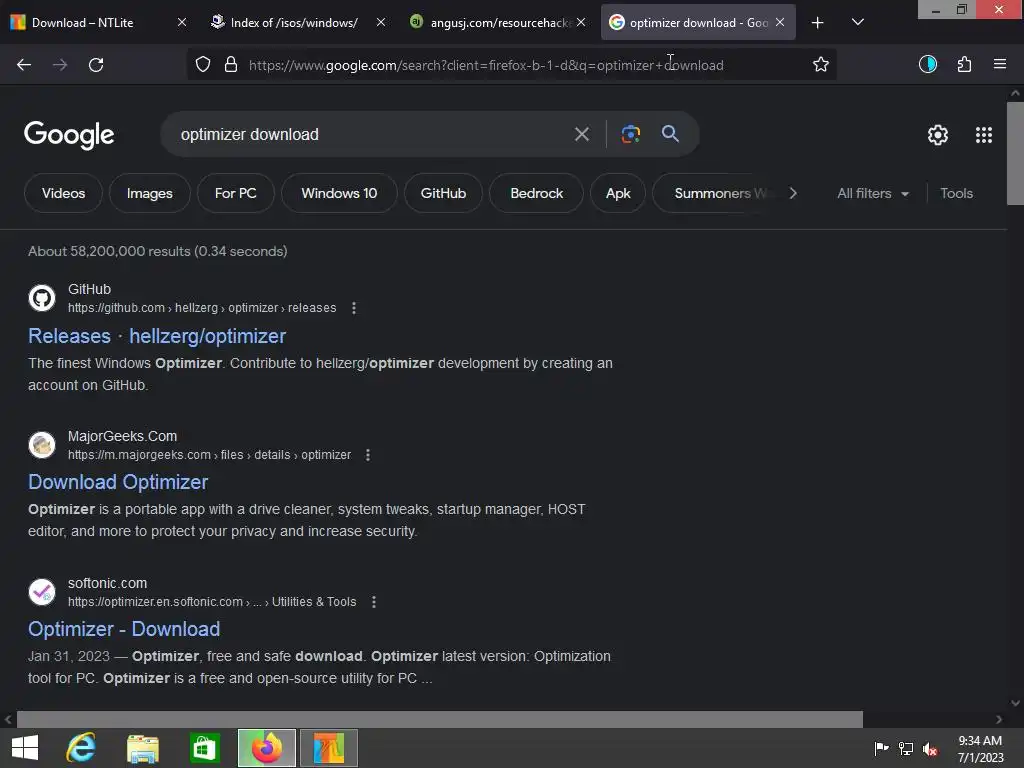The image size is (1024, 768).
Task: Open Releases · hellzerg/optimizer link
Action: point(157,336)
